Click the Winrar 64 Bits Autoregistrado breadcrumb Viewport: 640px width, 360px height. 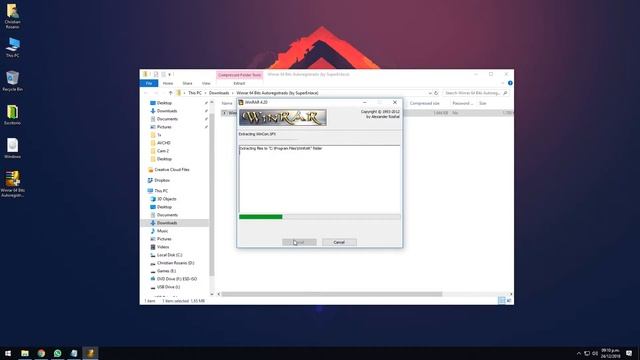(x=277, y=93)
